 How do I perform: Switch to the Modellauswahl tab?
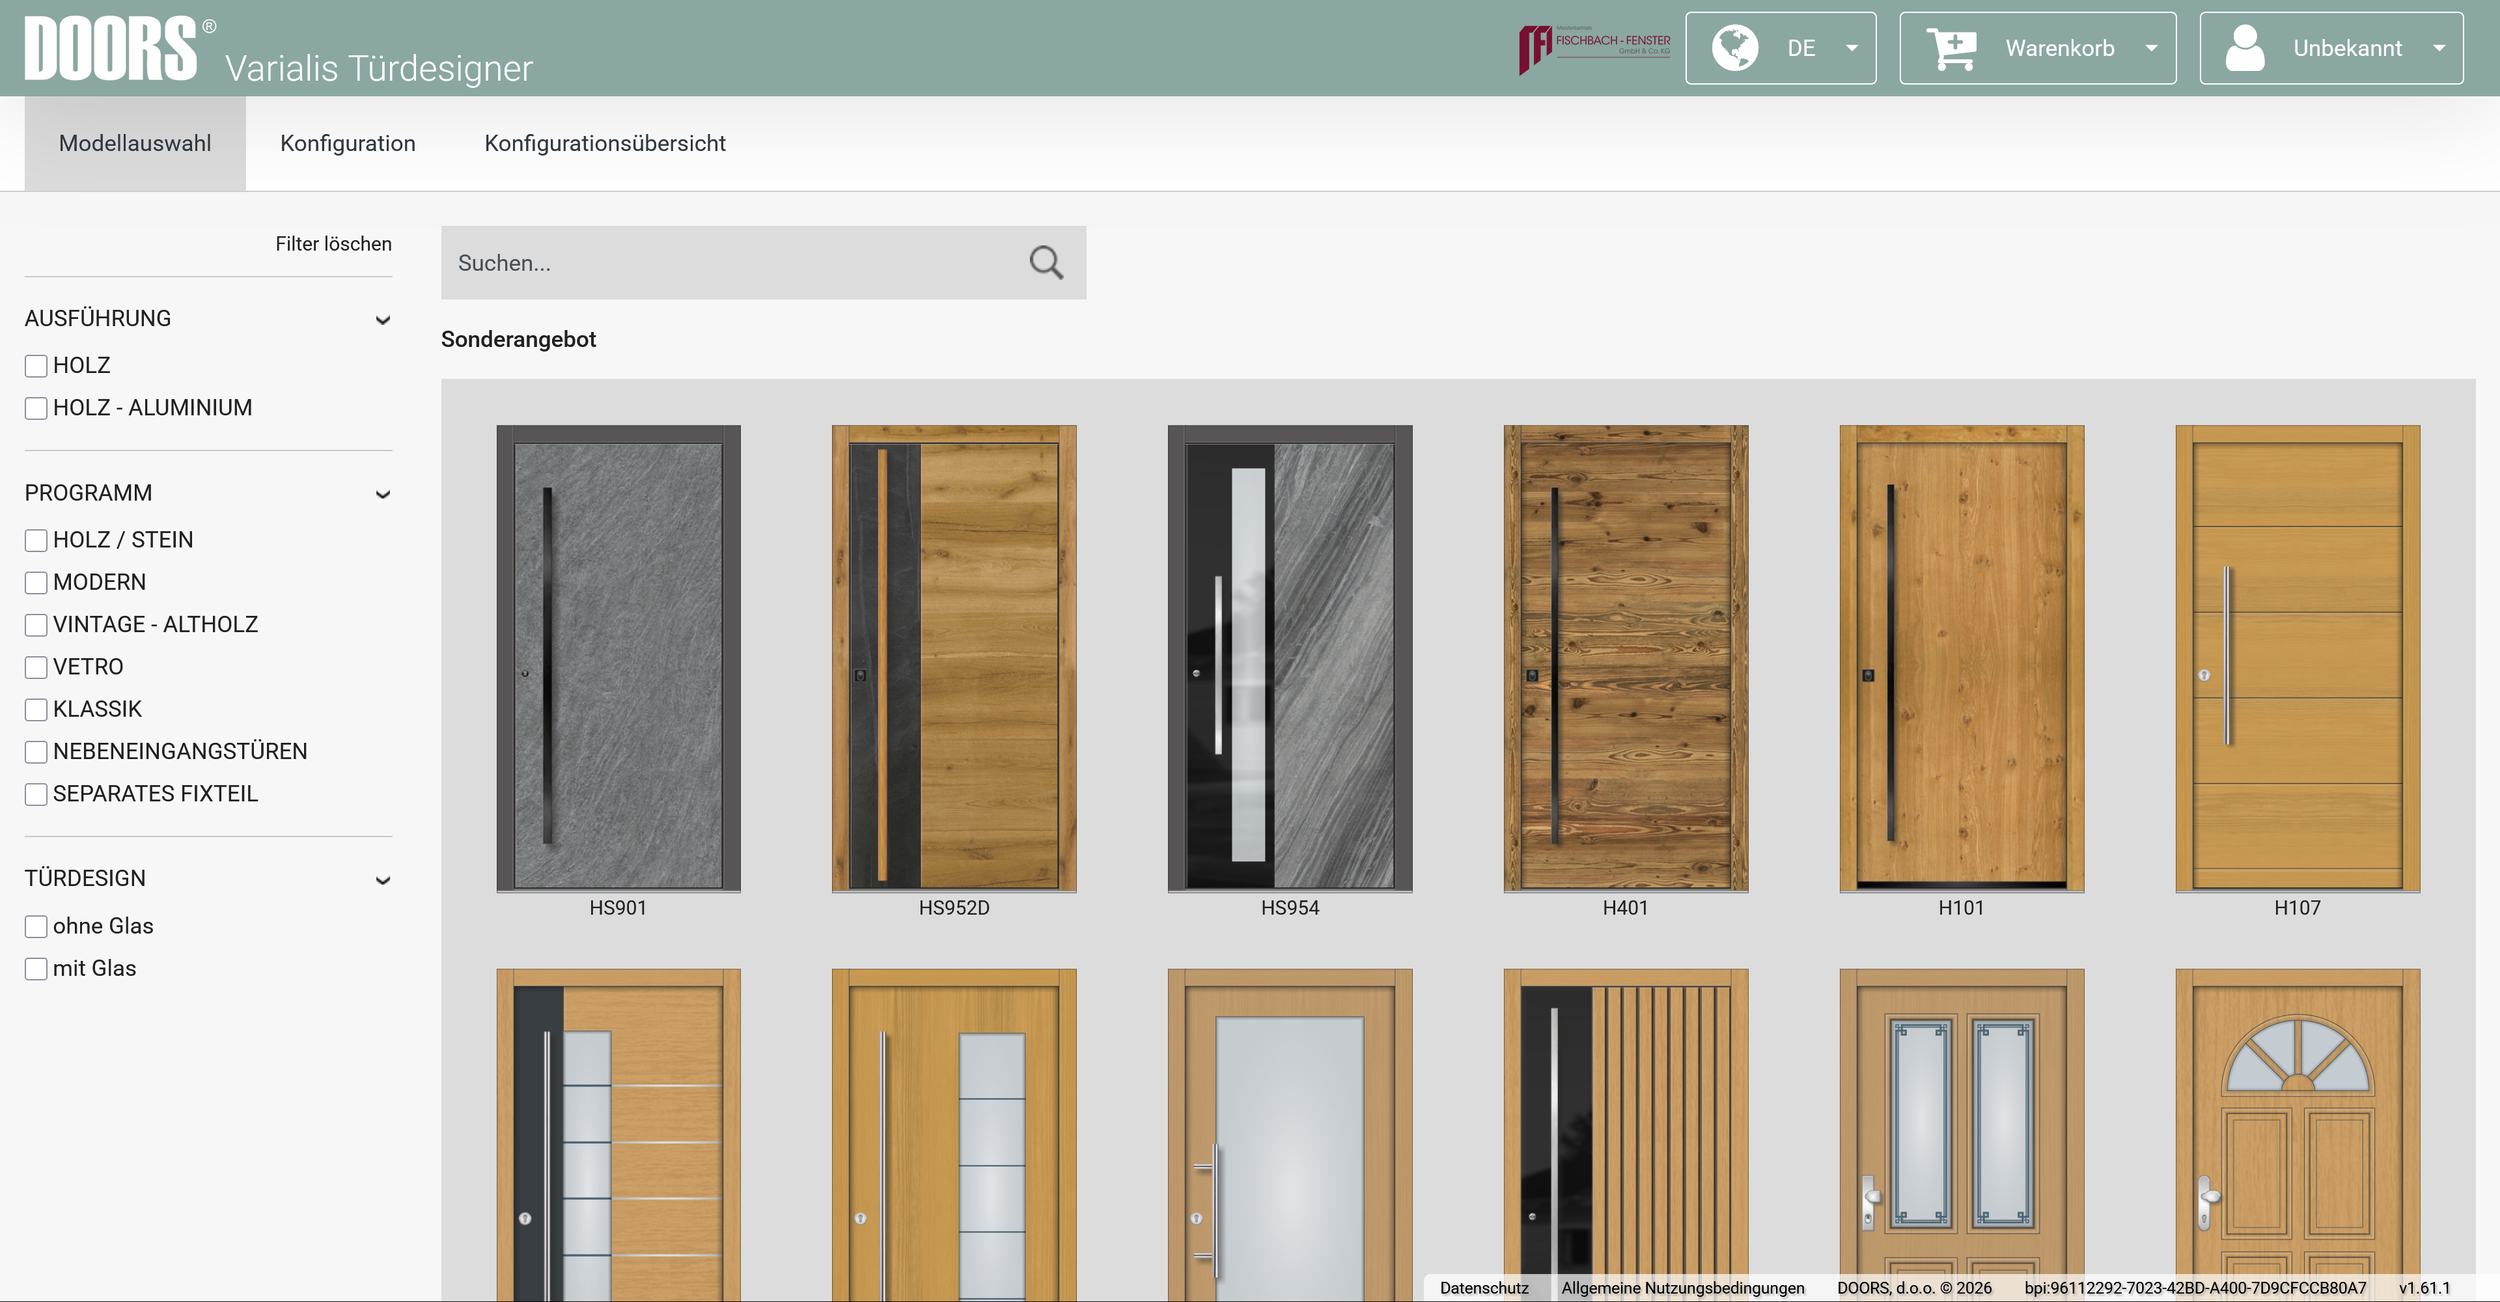(x=135, y=143)
